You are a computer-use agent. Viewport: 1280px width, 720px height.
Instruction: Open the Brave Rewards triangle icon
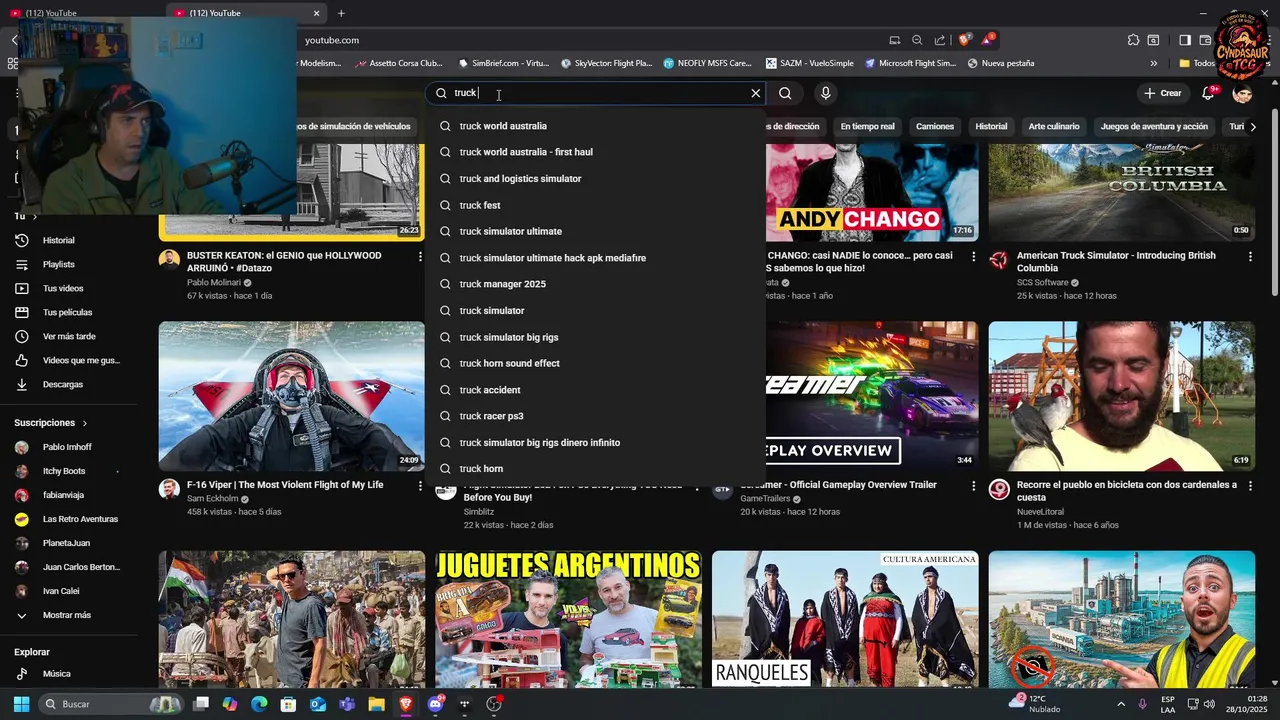[988, 40]
